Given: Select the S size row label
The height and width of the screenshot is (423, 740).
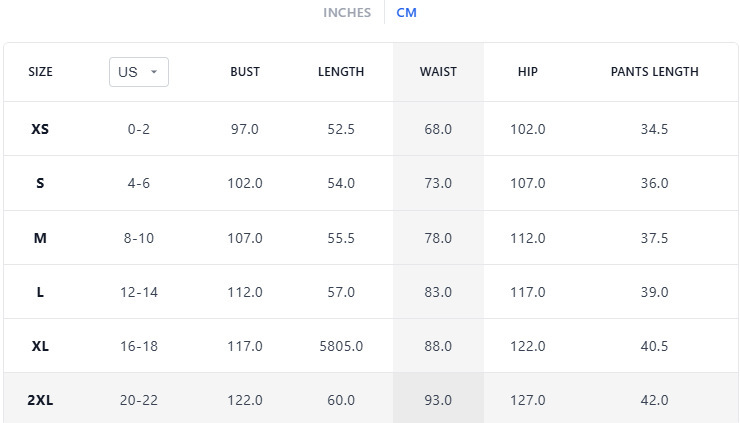Looking at the screenshot, I should click(x=40, y=183).
